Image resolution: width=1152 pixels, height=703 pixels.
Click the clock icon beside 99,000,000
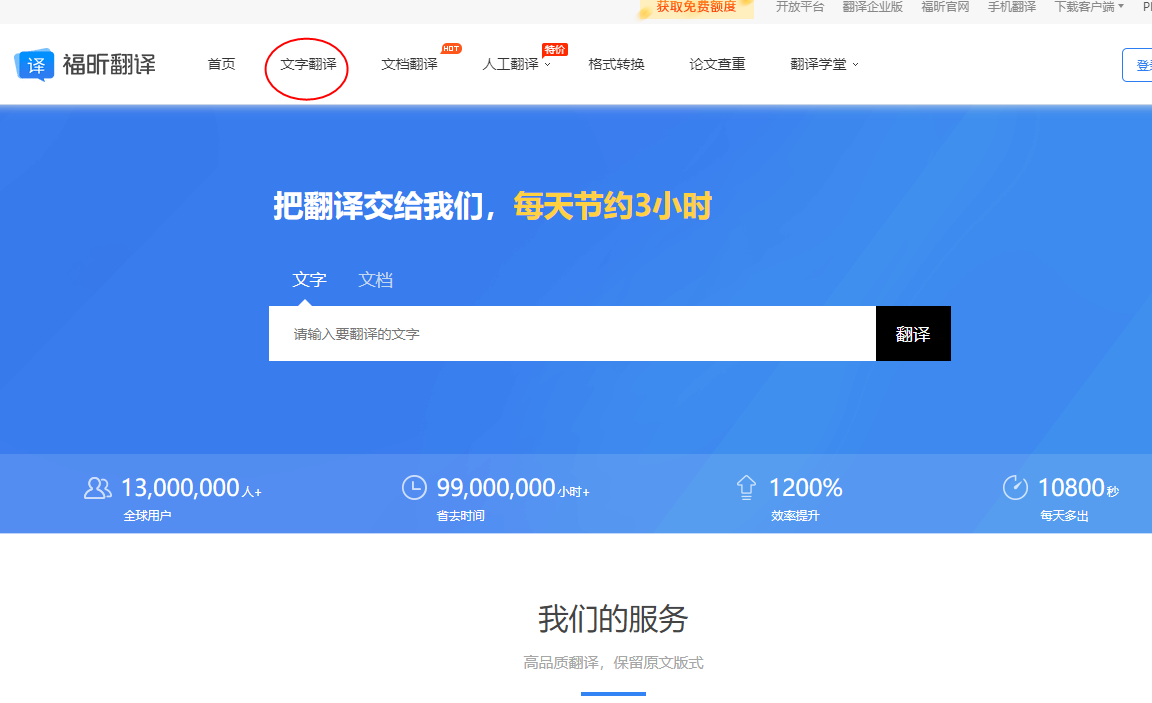pos(414,488)
